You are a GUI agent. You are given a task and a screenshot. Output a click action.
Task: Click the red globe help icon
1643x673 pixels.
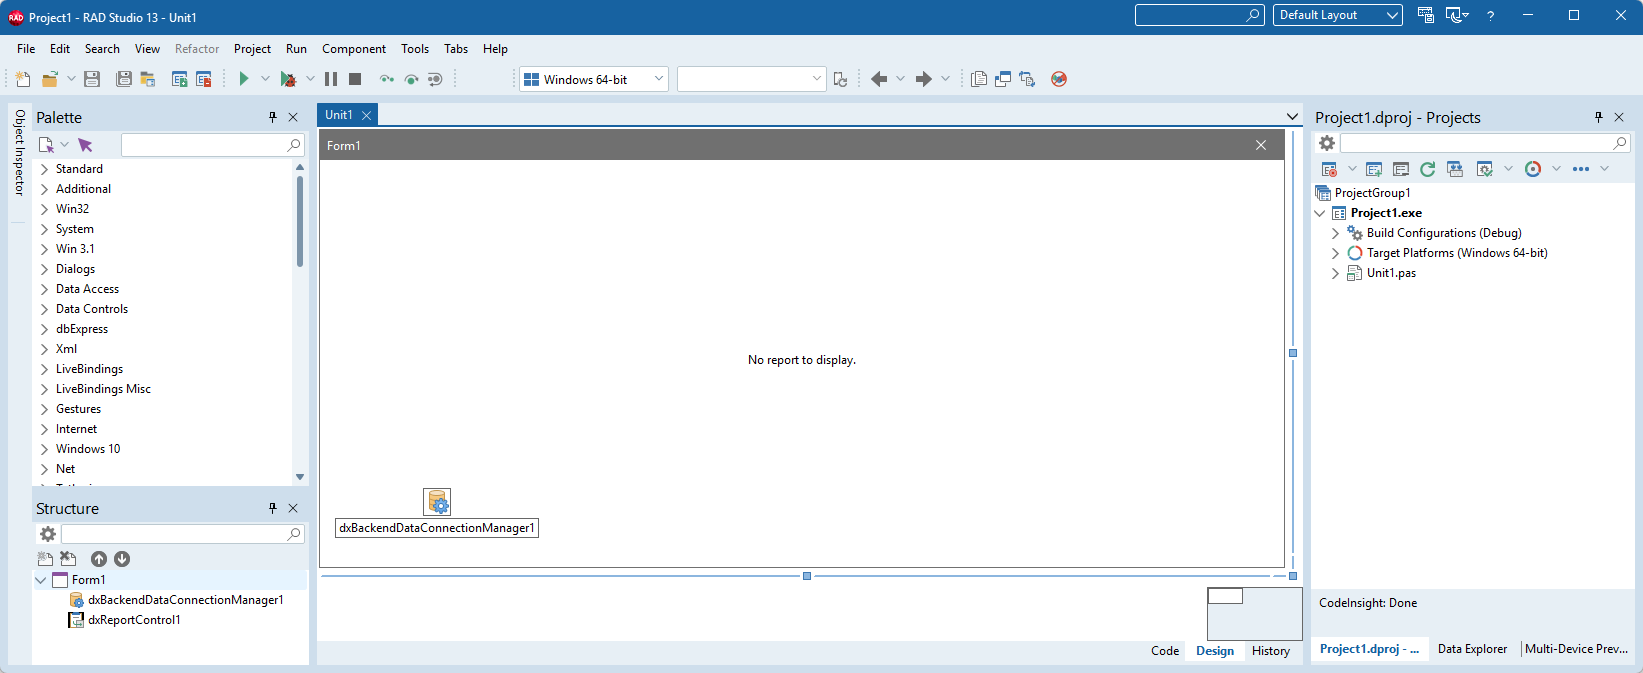coord(1059,79)
